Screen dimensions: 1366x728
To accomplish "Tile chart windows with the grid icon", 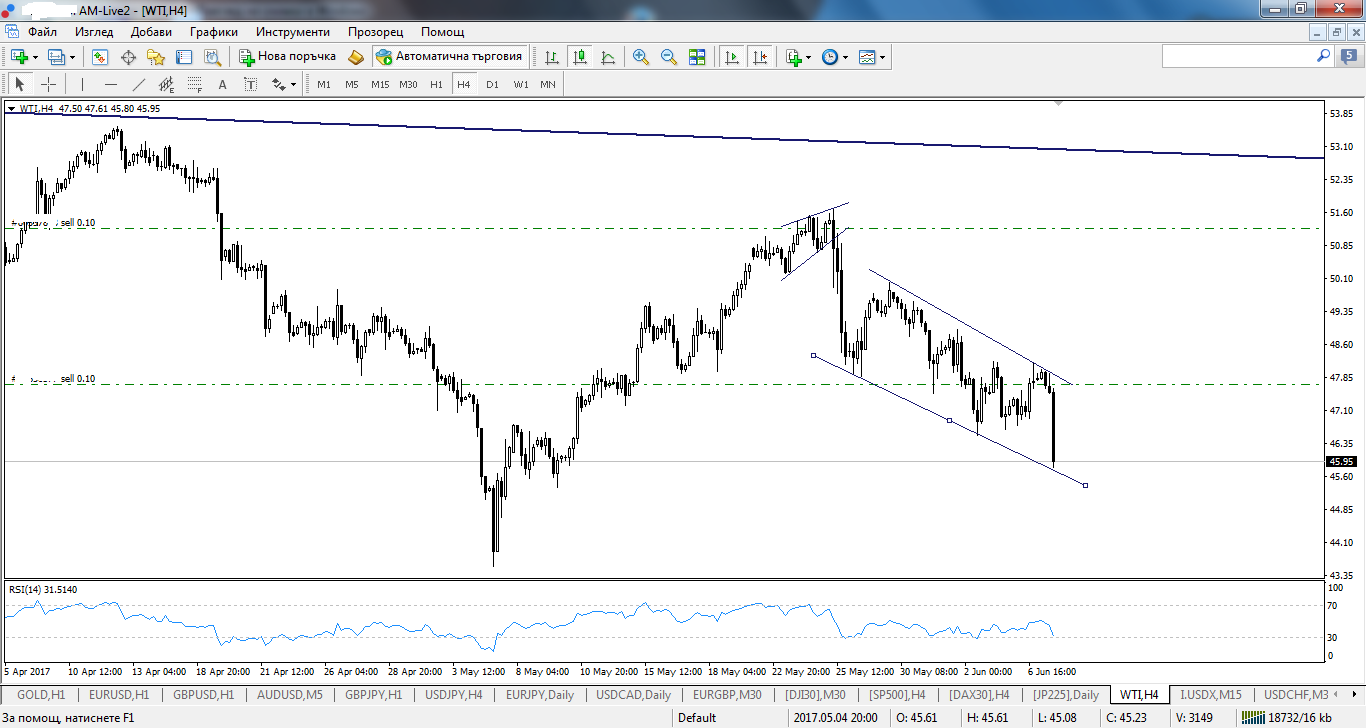I will (697, 57).
